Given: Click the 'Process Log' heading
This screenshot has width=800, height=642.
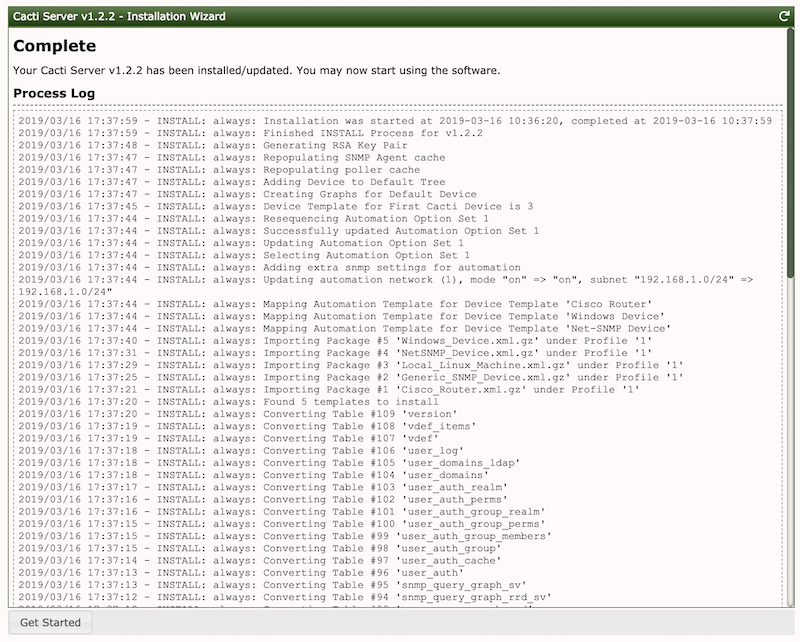Looking at the screenshot, I should pos(54,93).
